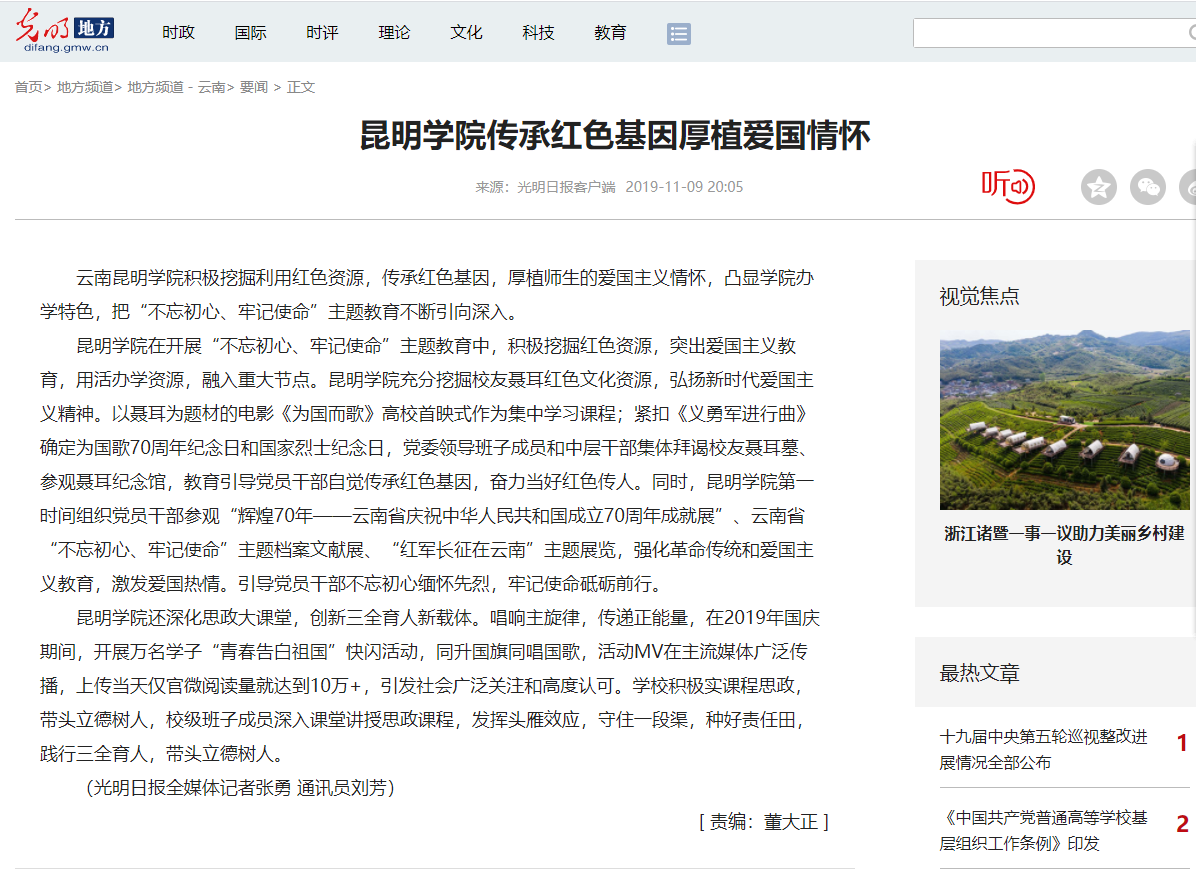Click 首页 breadcrumb link

coord(28,87)
